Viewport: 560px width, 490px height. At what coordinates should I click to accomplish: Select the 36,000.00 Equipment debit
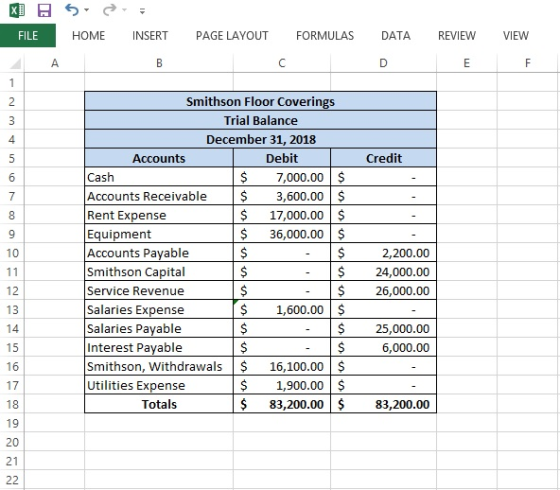282,234
